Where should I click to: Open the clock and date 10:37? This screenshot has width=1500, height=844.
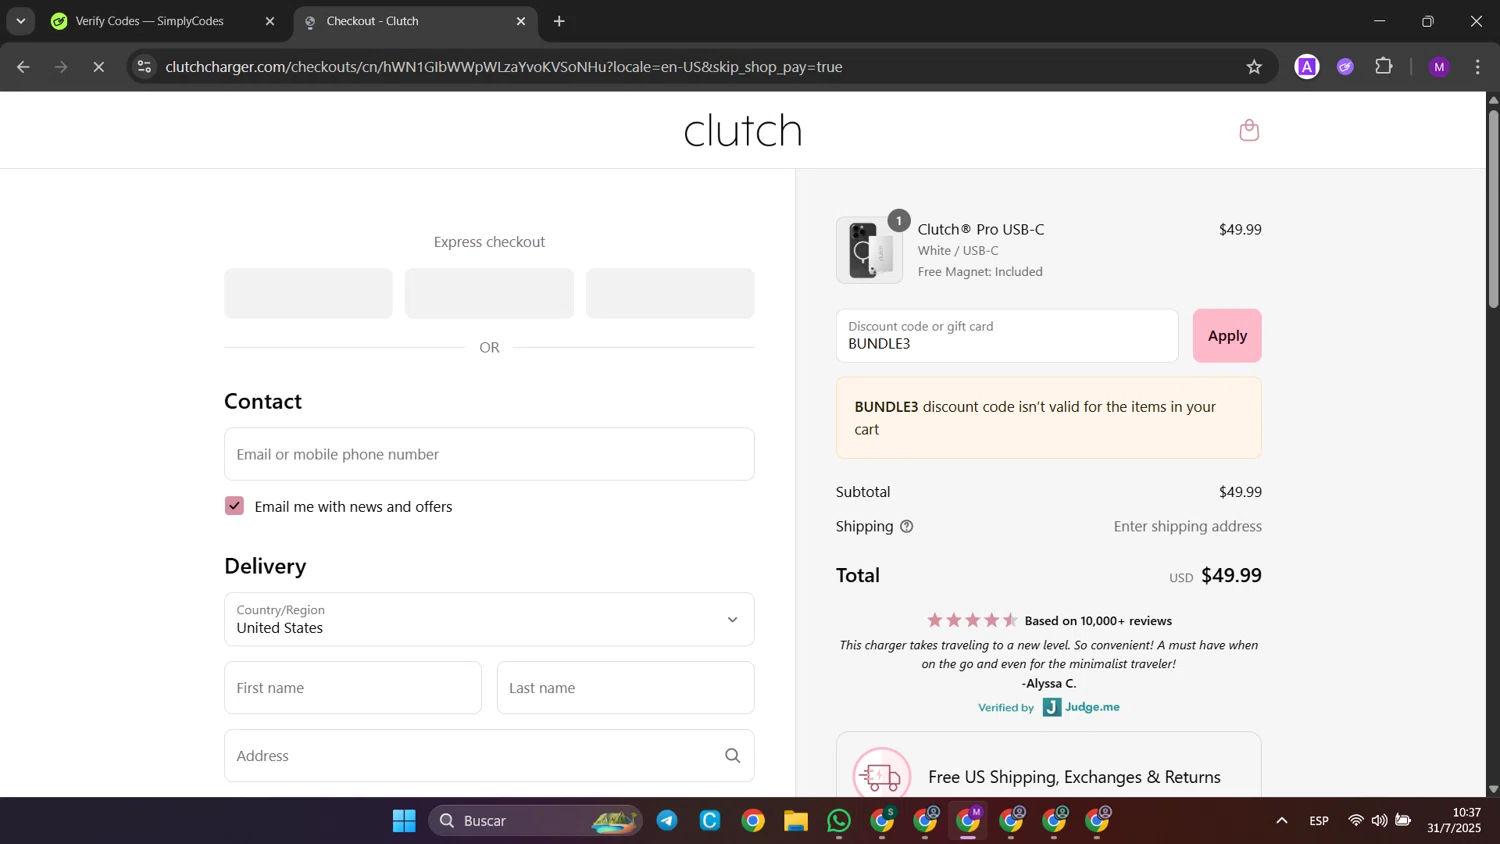click(x=1454, y=821)
